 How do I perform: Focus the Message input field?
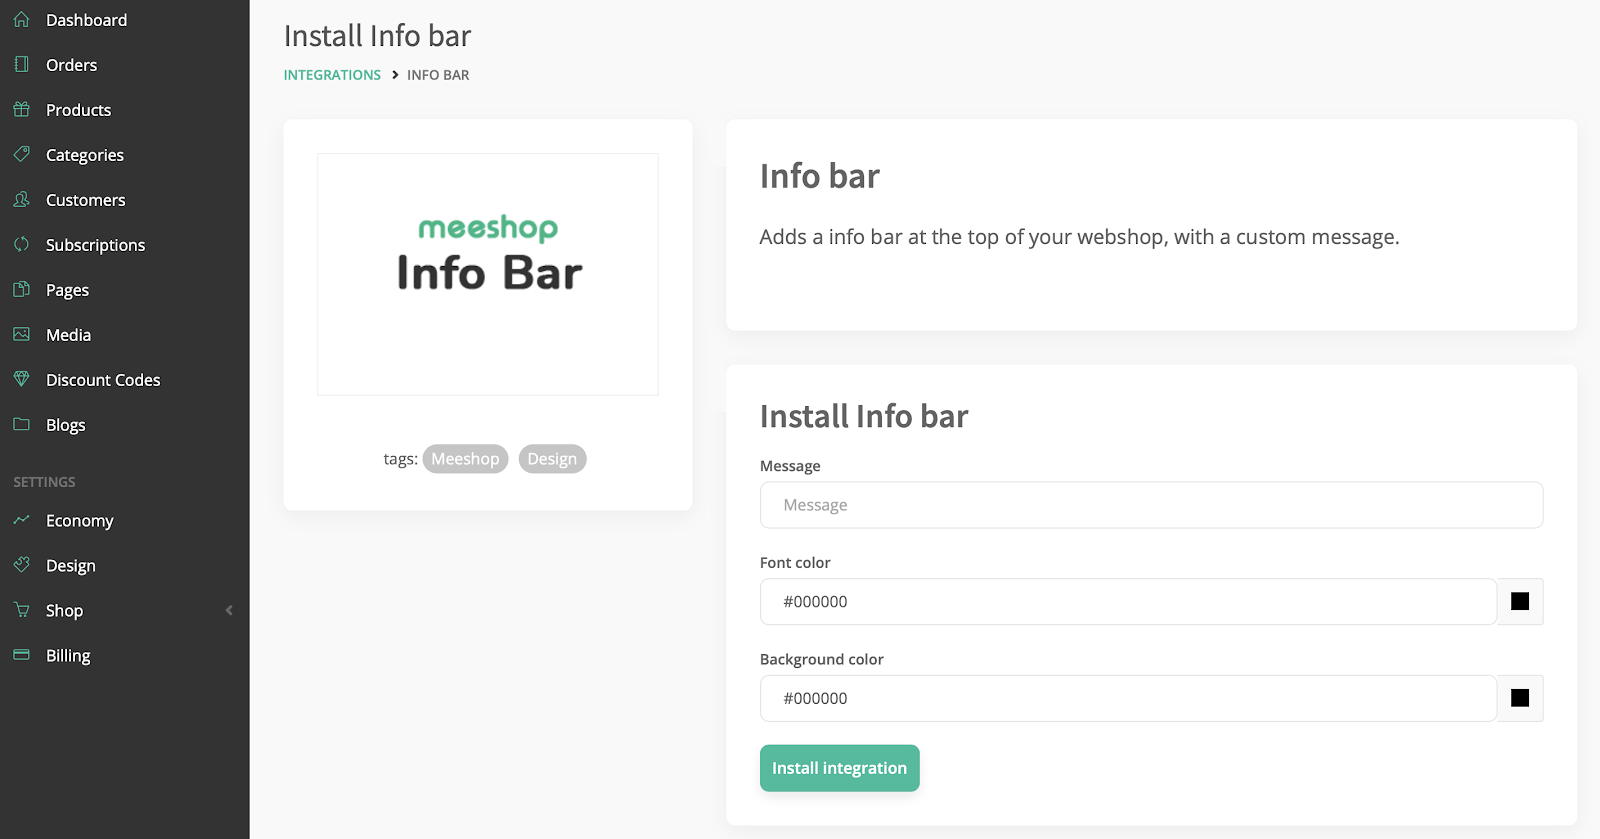tap(1151, 505)
